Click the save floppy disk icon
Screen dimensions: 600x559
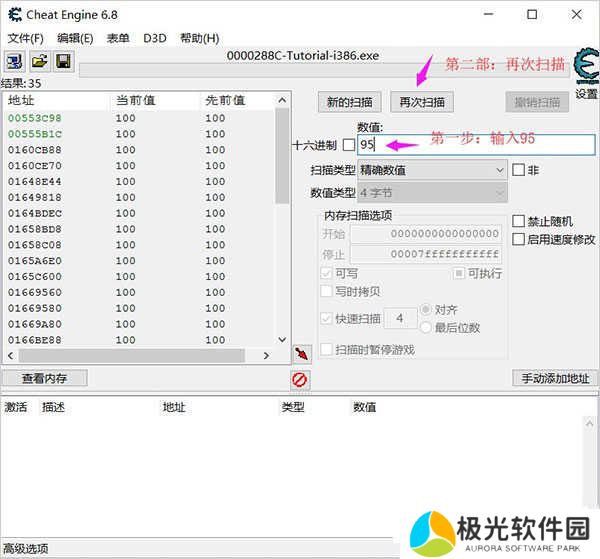click(x=64, y=61)
